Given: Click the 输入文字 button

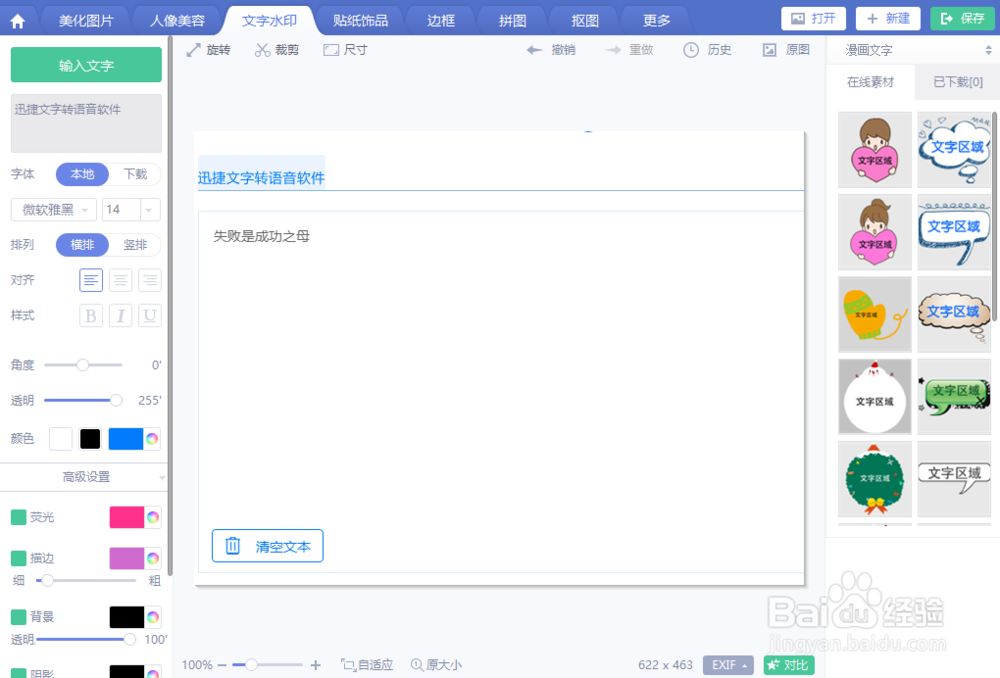Looking at the screenshot, I should click(x=86, y=65).
